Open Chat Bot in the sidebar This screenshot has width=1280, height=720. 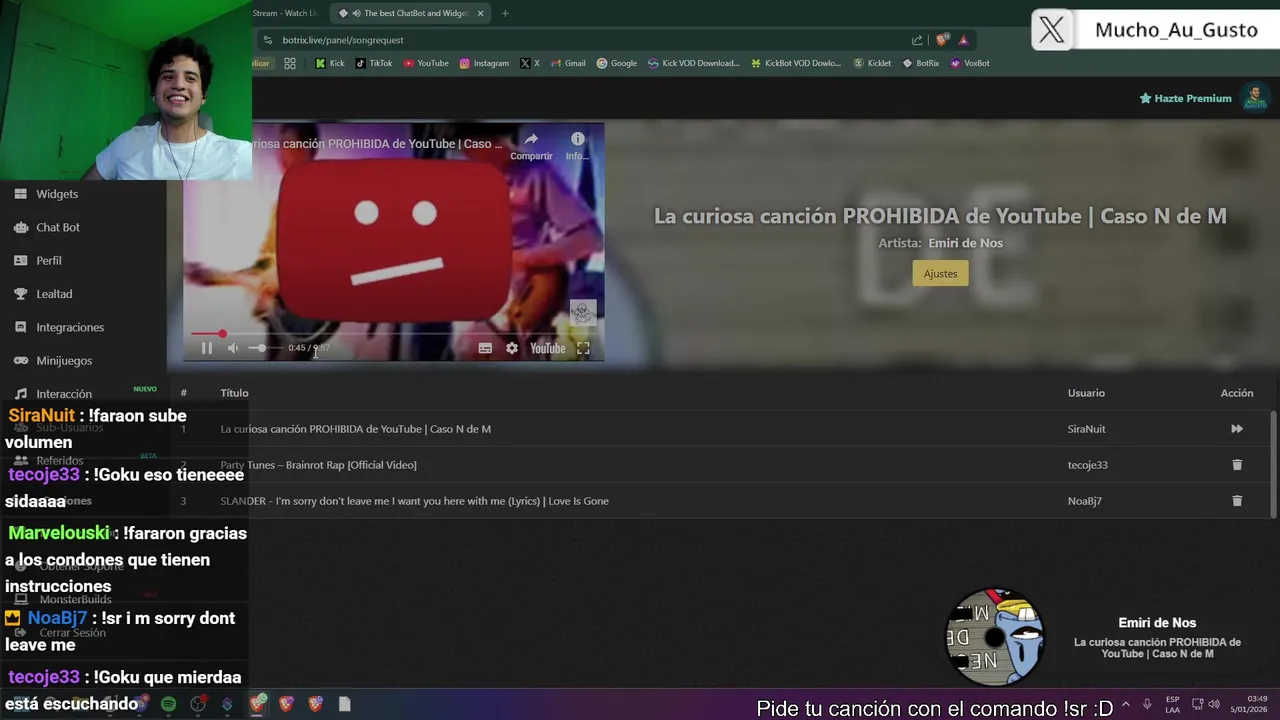point(58,227)
